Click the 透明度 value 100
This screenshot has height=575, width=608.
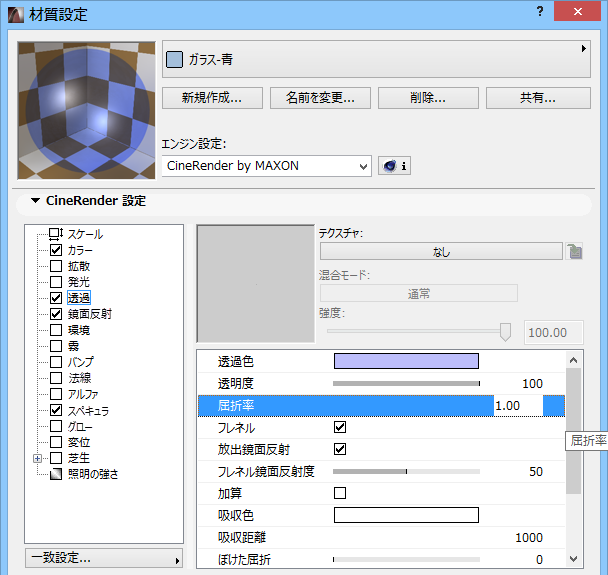coord(532,383)
